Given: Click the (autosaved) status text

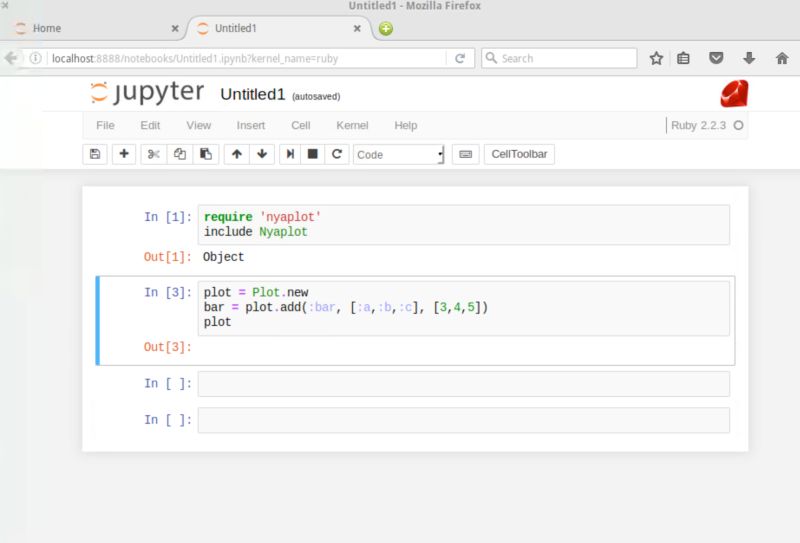Looking at the screenshot, I should point(316,96).
